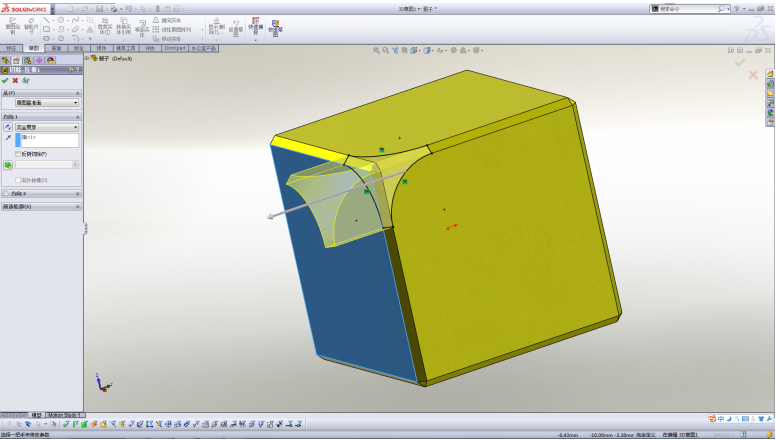
Task: Select the Spline sketch tool
Action: click(x=75, y=20)
